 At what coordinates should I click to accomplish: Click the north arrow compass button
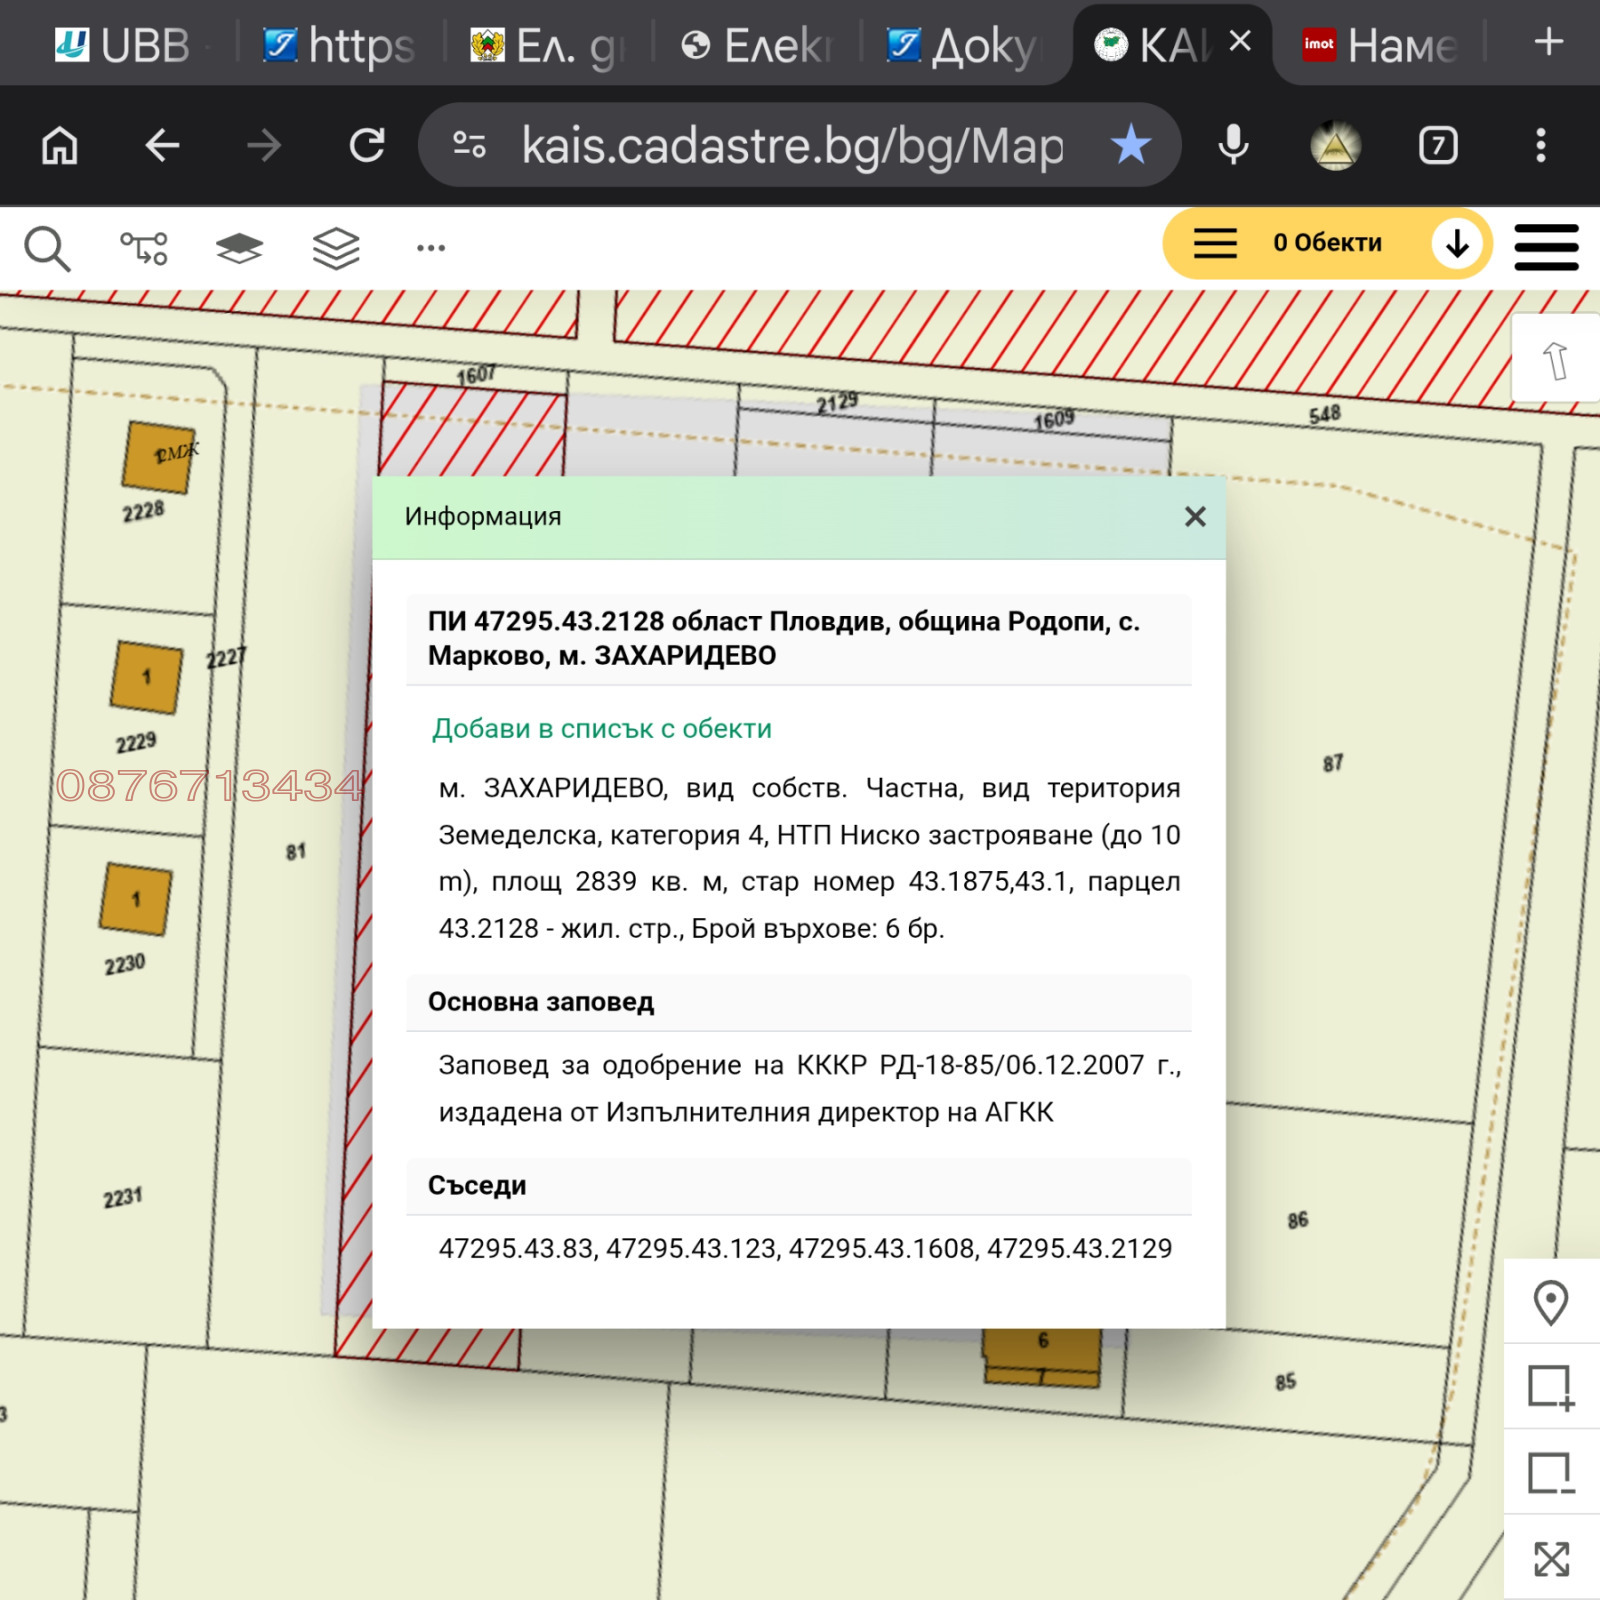click(1555, 359)
